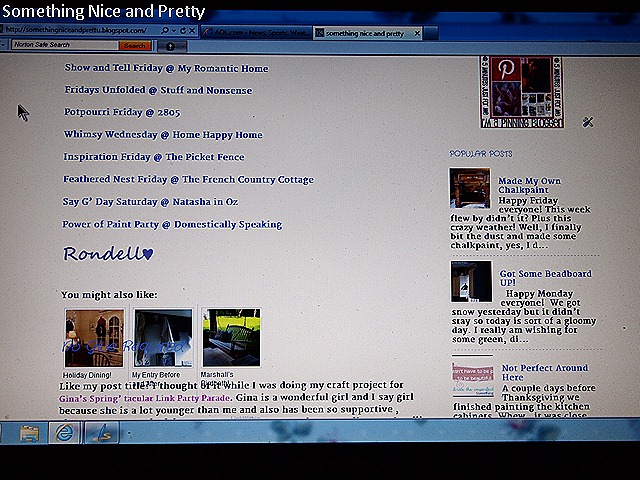Open Got Some Beadboard UP! title link

[x=545, y=278]
